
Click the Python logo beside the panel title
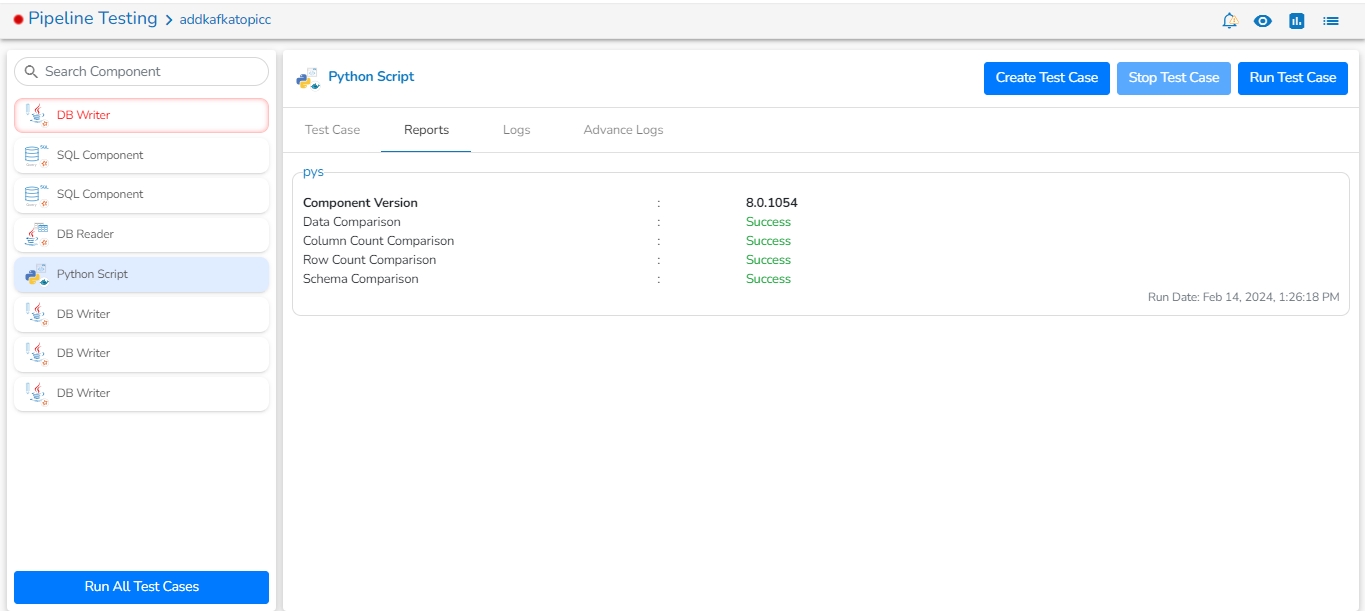[308, 78]
